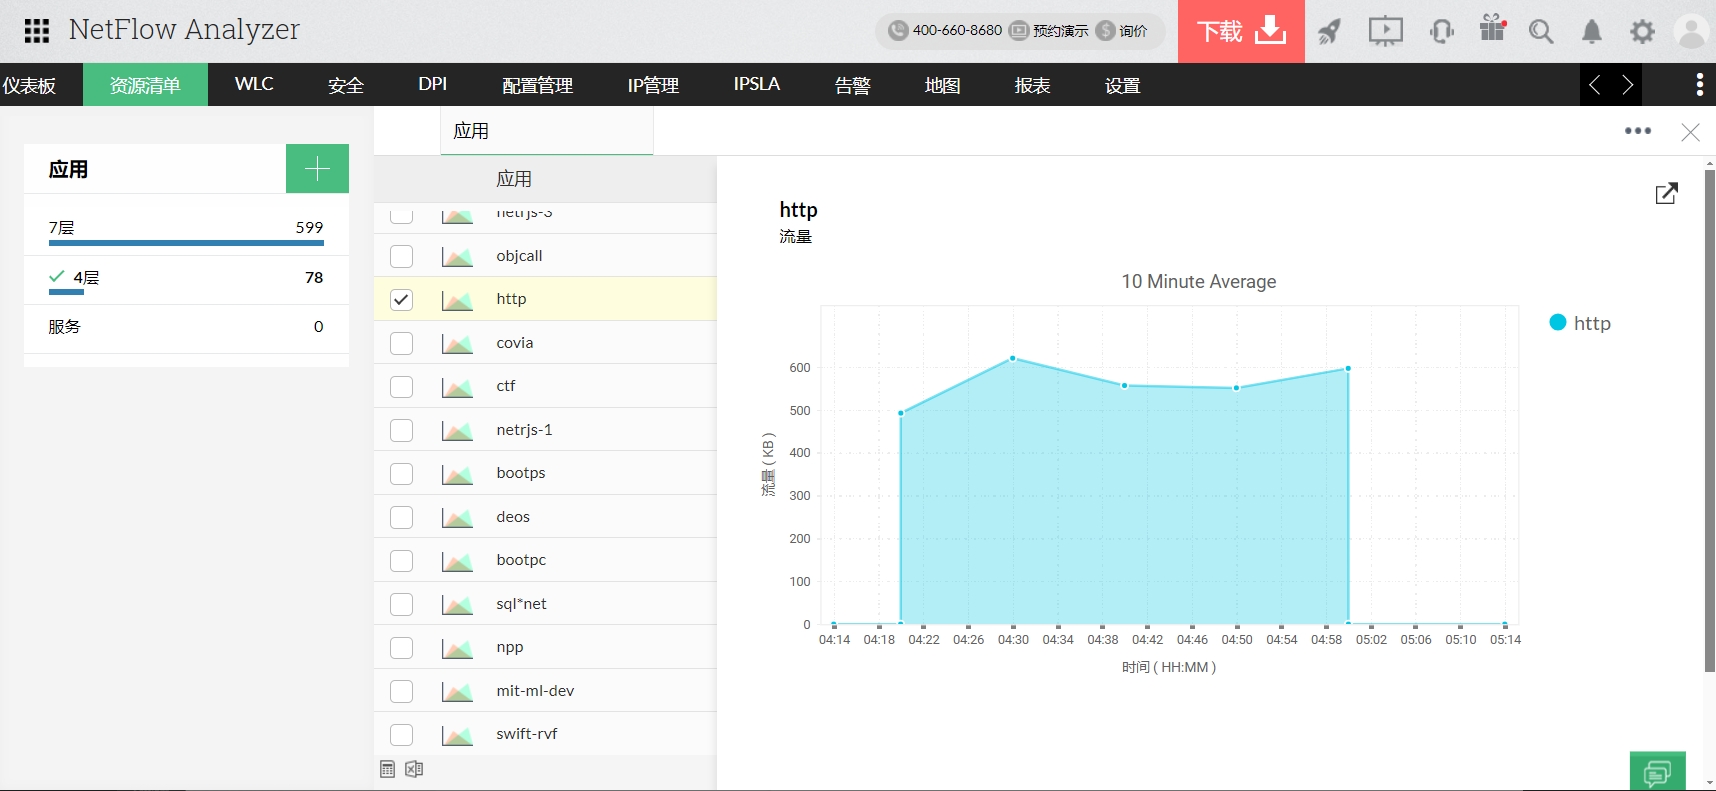This screenshot has height=791, width=1716.
Task: Uncheck the http application checkbox
Action: point(401,300)
